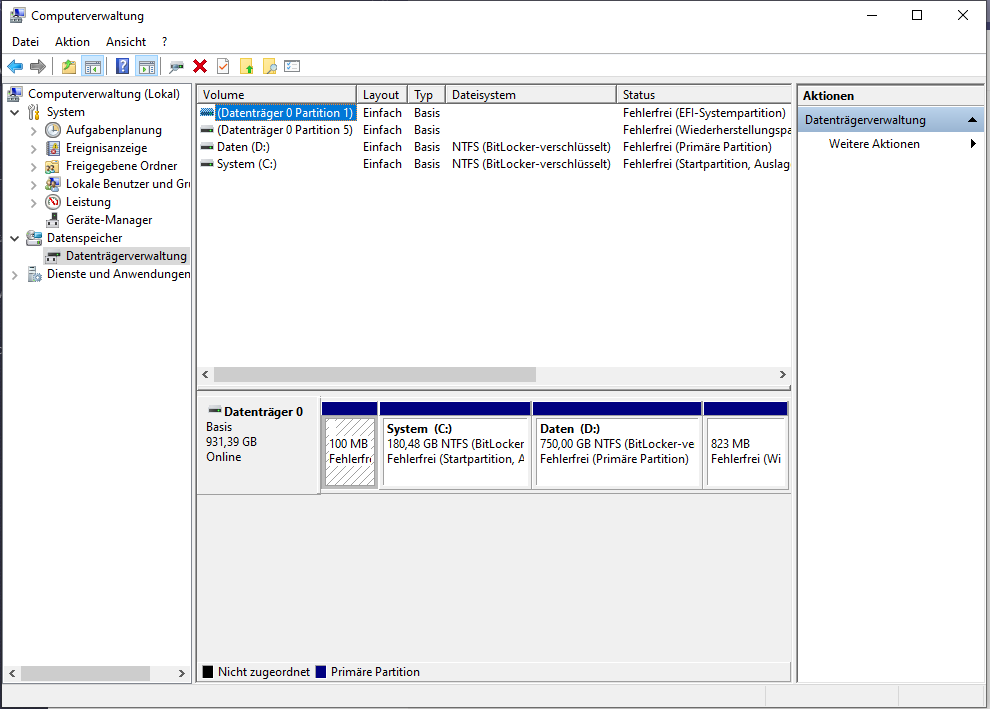
Task: Select Dienste und Anwendungen node
Action: [118, 274]
